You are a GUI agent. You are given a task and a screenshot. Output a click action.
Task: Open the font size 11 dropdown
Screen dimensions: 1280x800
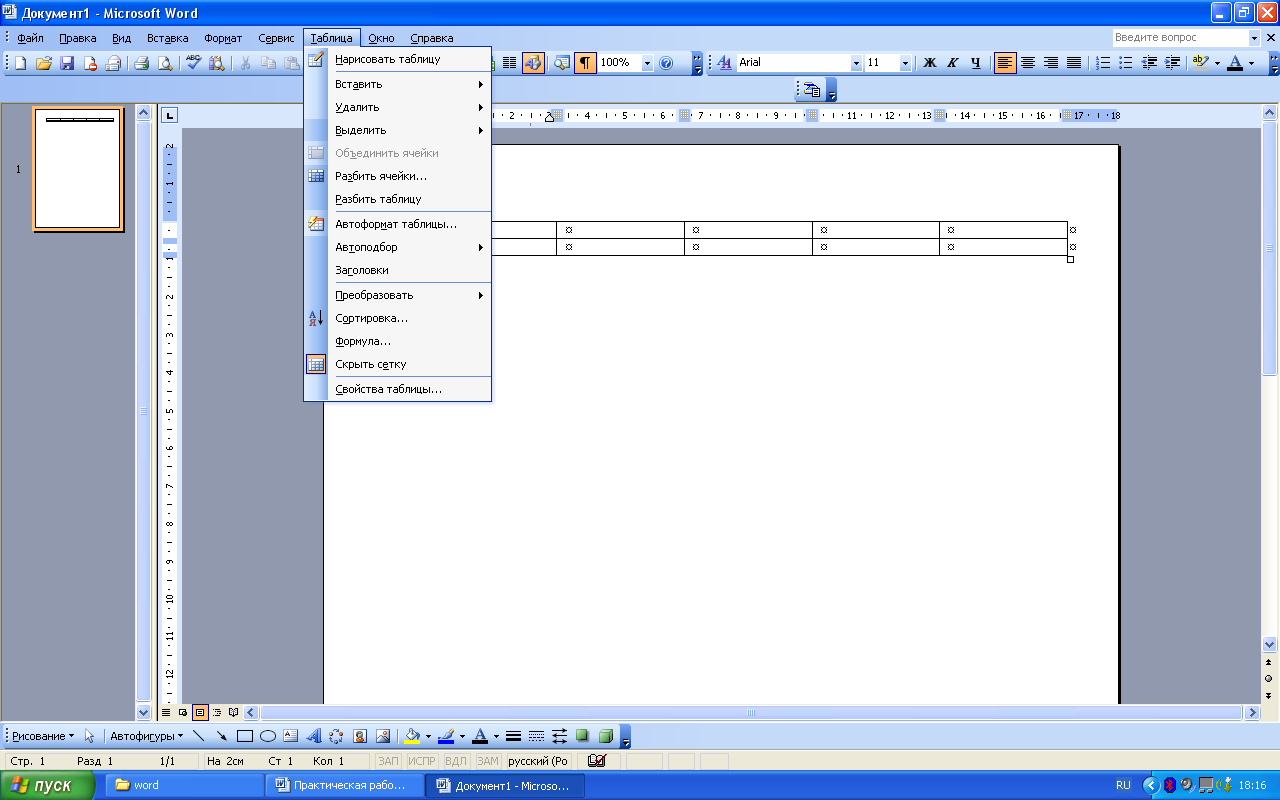pyautogui.click(x=905, y=63)
